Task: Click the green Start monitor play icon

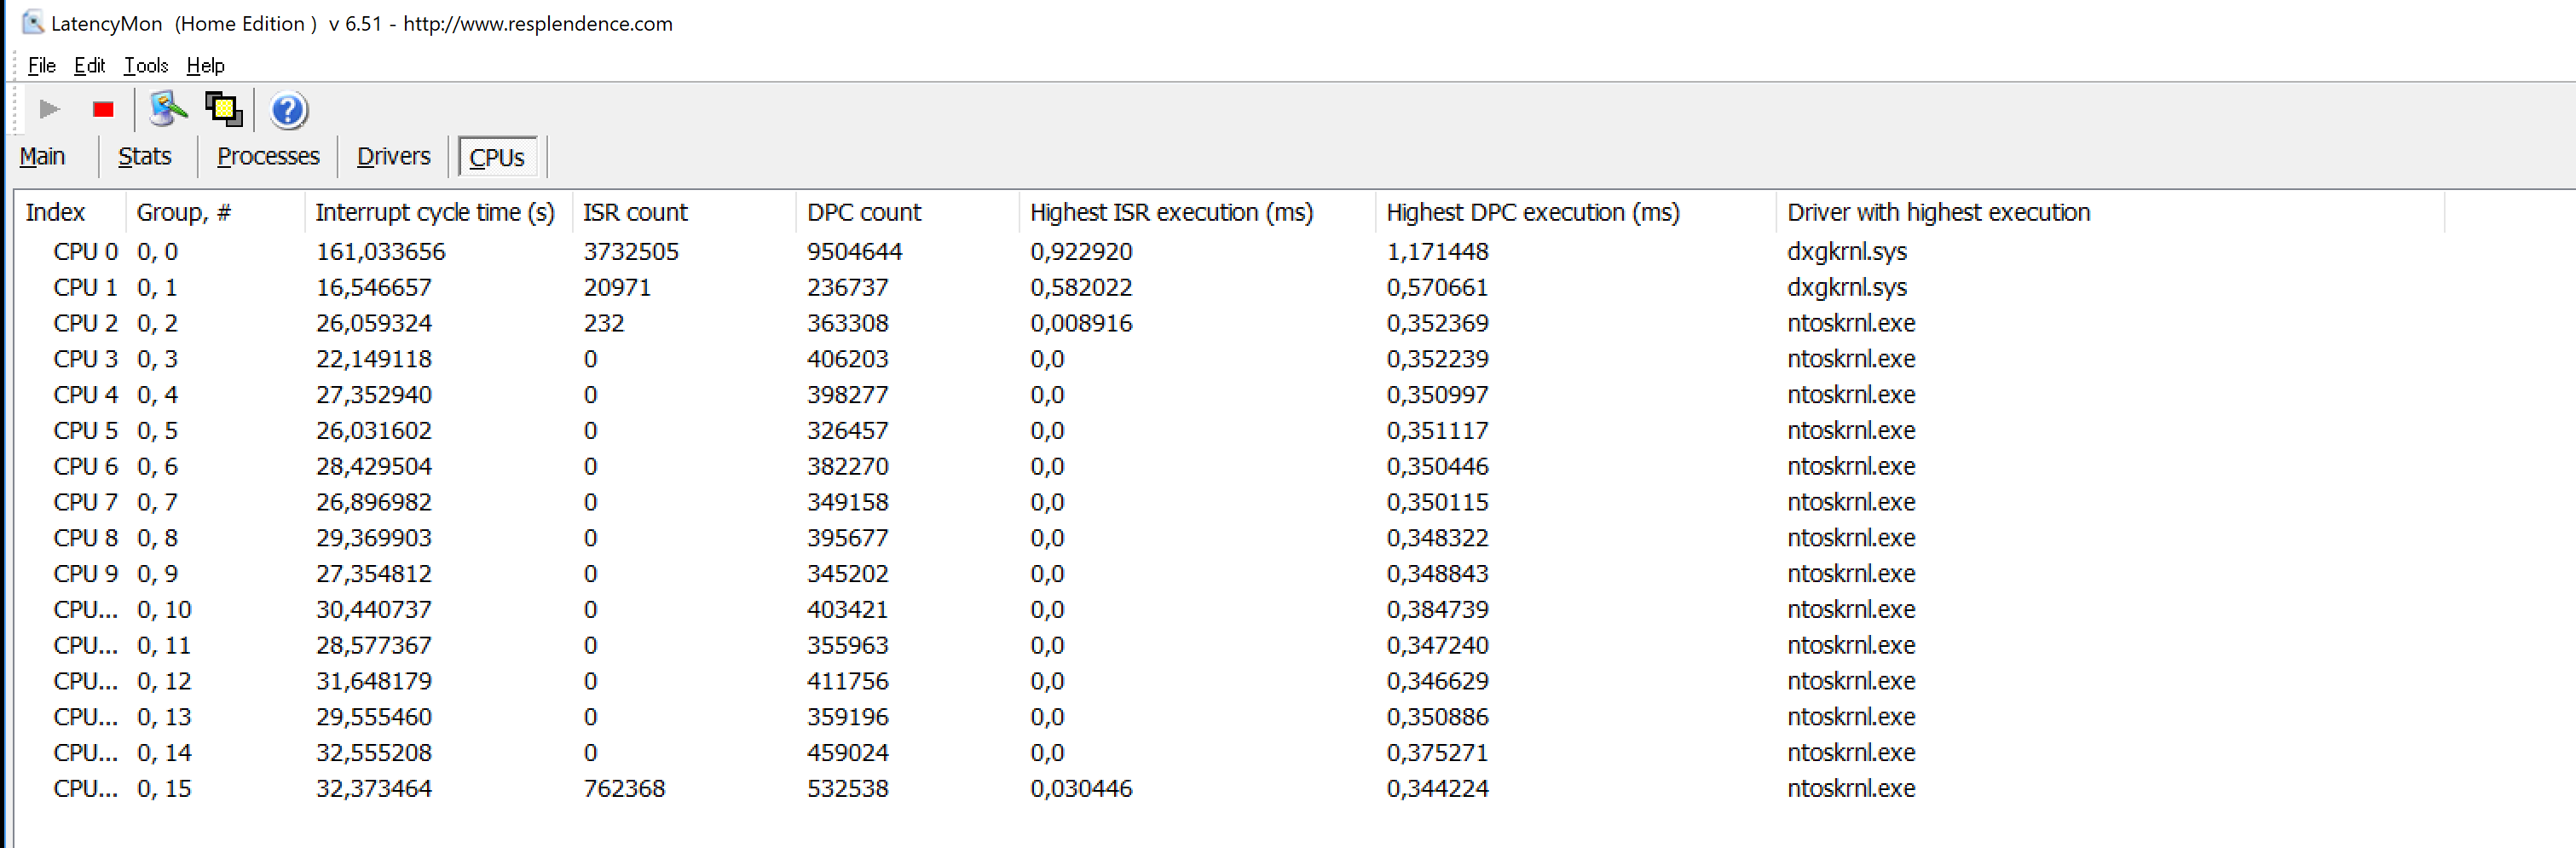Action: coord(49,109)
